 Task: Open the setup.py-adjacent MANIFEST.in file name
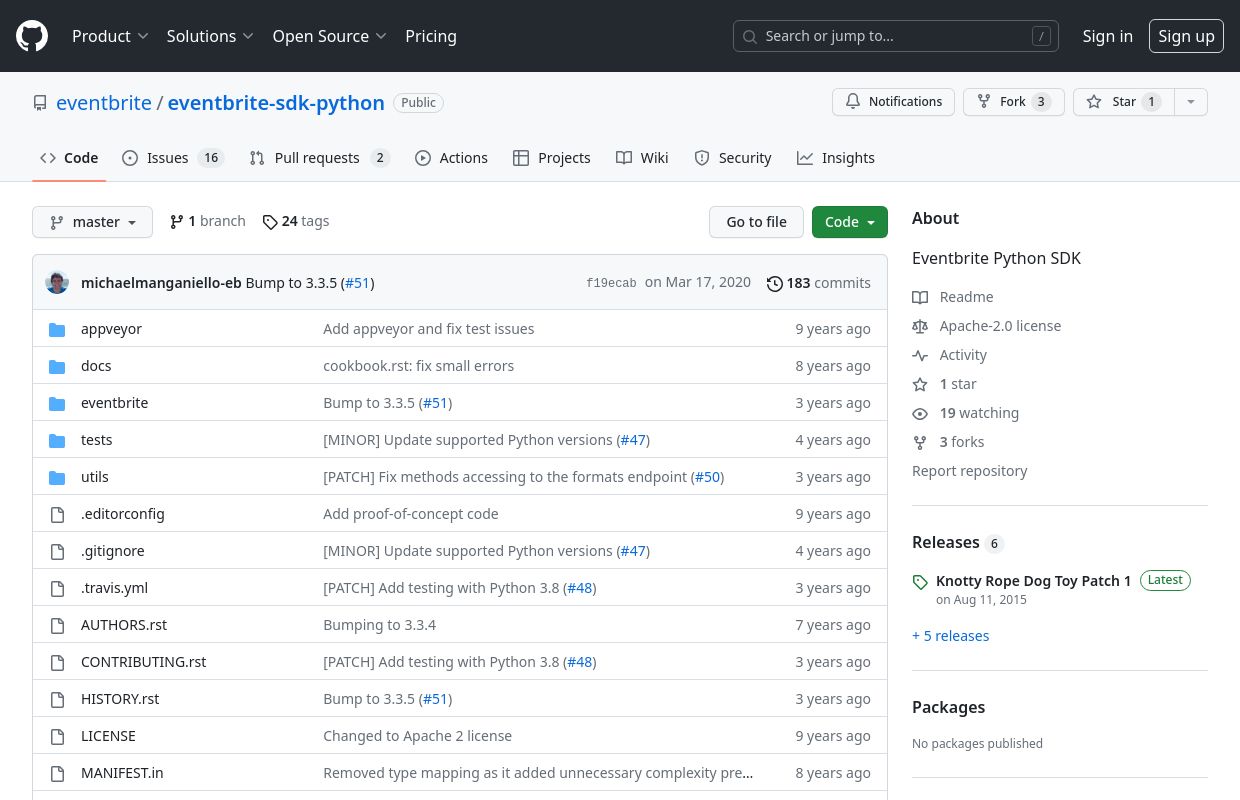122,773
